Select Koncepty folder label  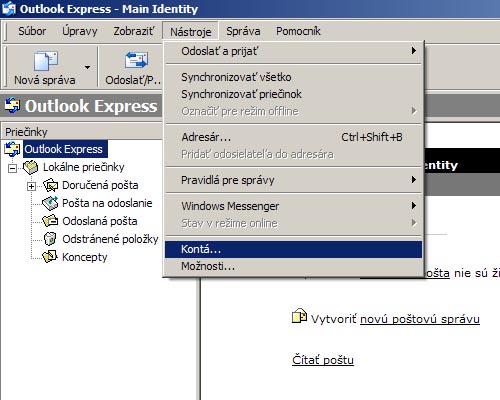[85, 257]
